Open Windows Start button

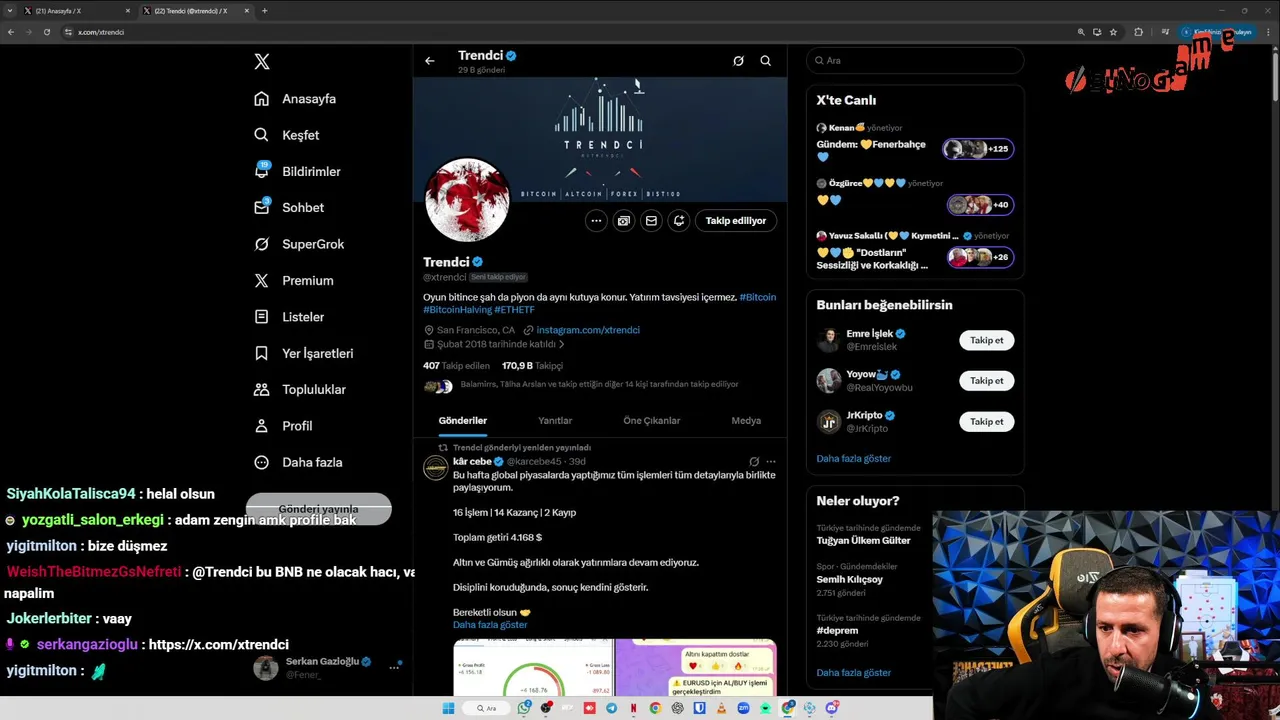[448, 708]
